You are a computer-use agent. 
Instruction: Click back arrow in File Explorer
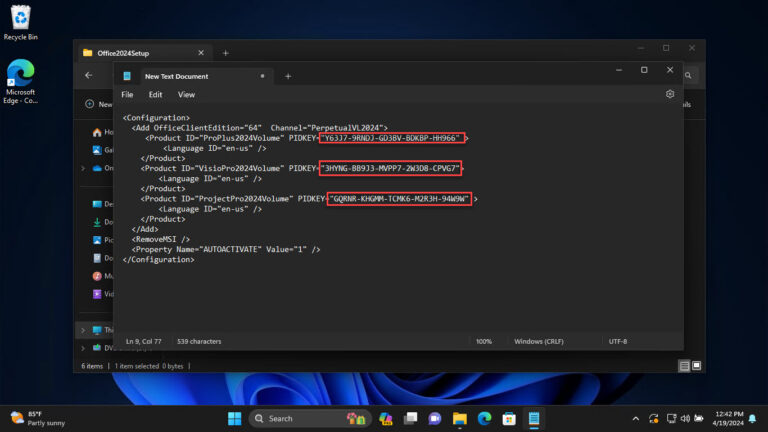88,75
